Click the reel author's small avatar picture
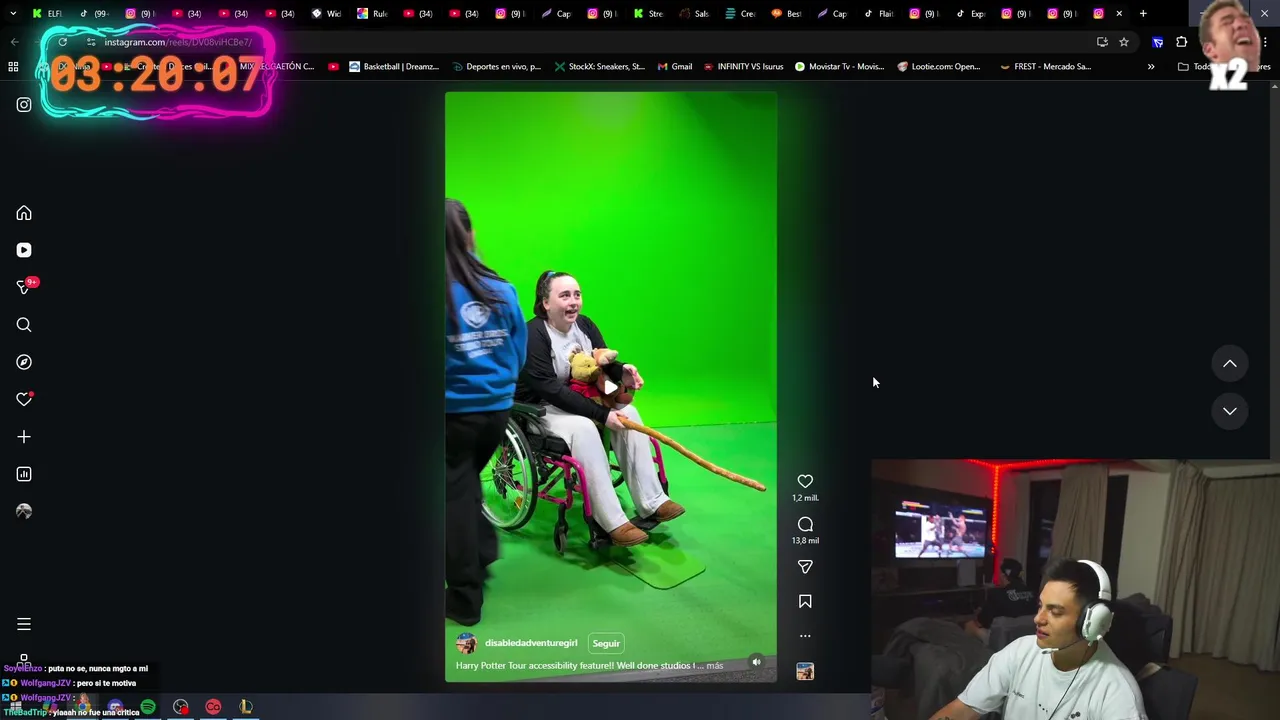 click(466, 643)
